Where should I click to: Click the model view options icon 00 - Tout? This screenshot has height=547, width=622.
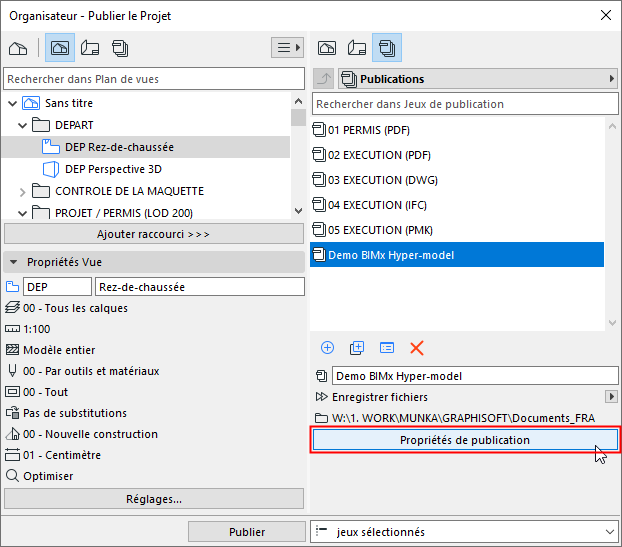tap(12, 392)
